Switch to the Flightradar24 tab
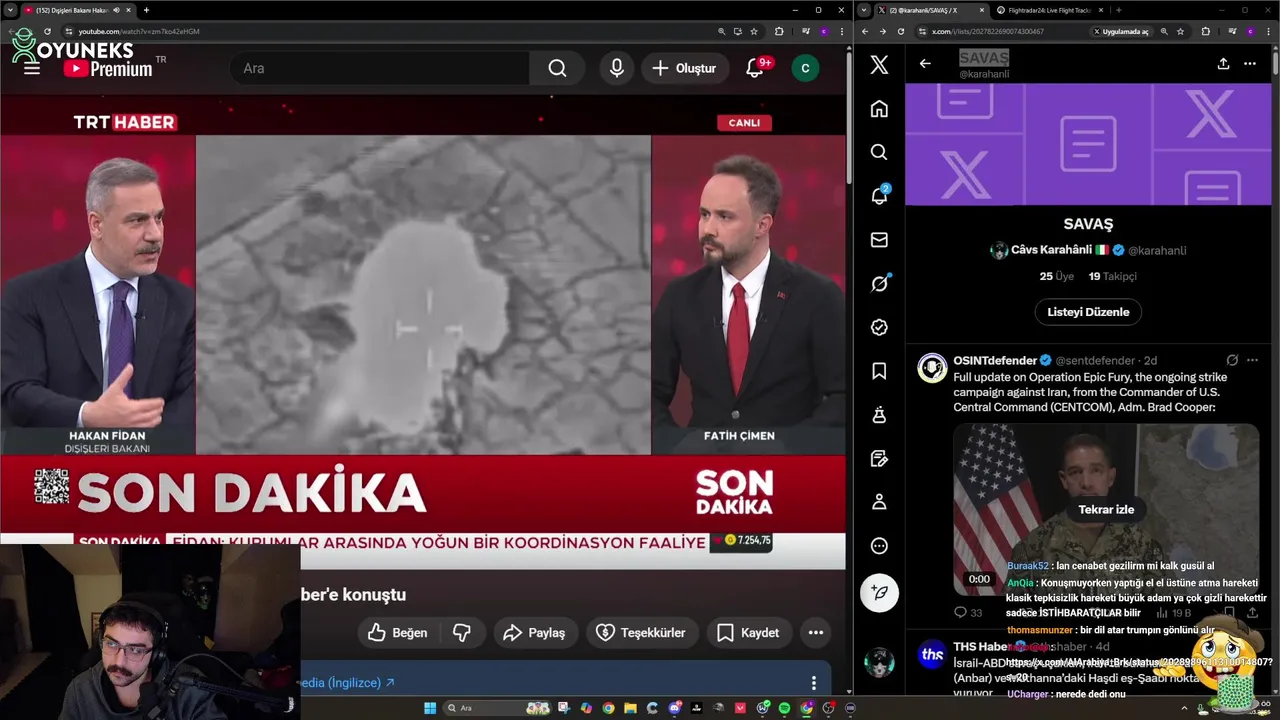This screenshot has height=720, width=1280. click(x=1048, y=10)
